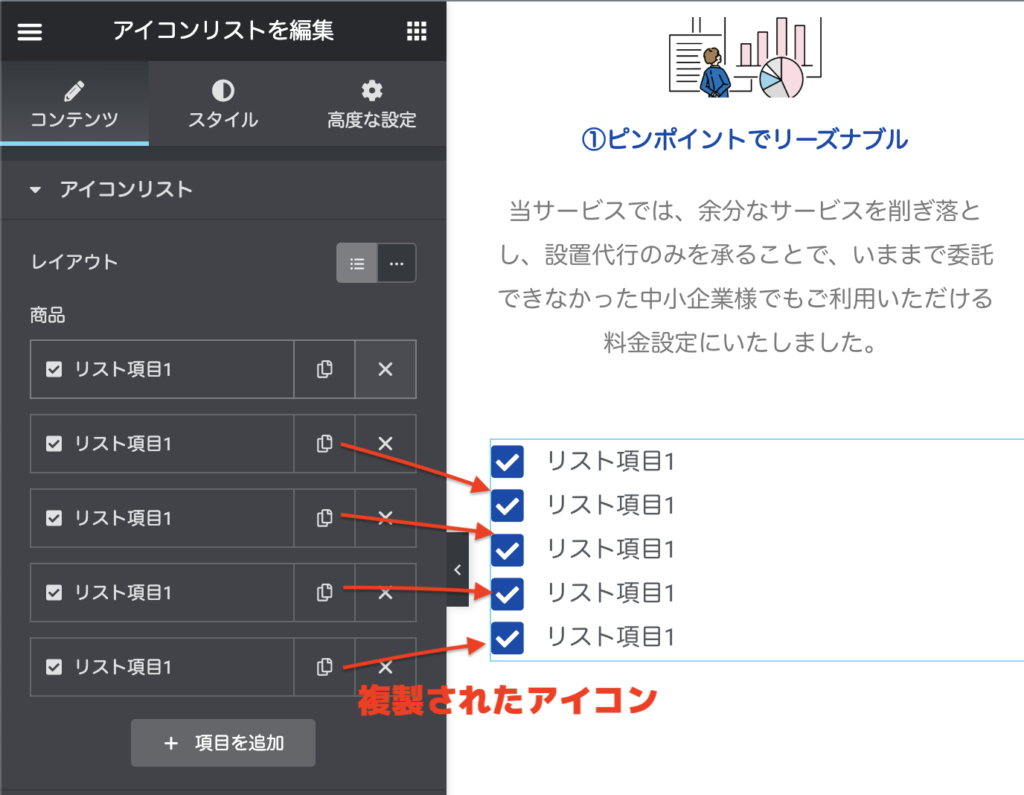Click the レイアウト label
This screenshot has height=795, width=1024.
click(74, 262)
